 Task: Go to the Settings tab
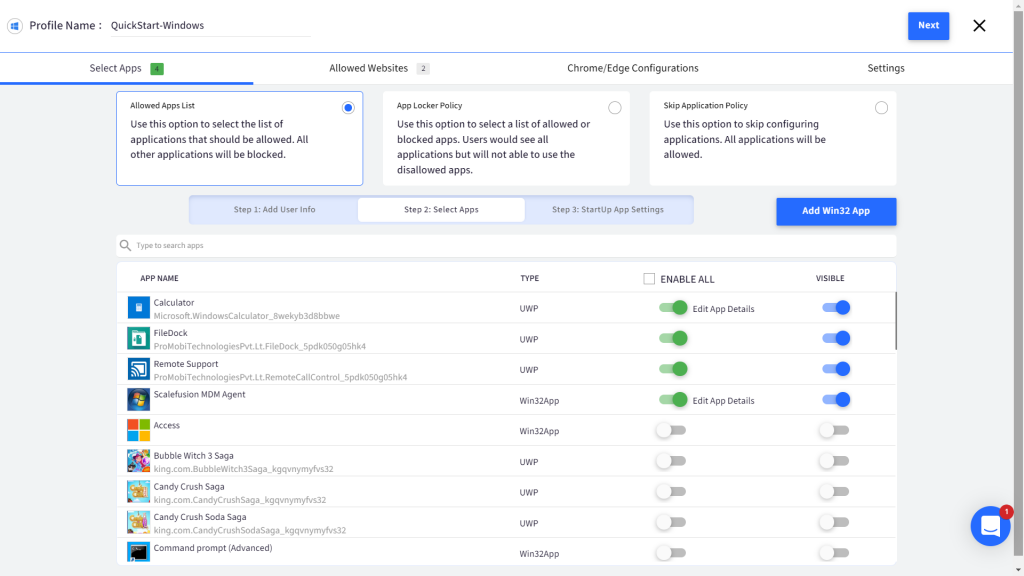pyautogui.click(x=886, y=69)
